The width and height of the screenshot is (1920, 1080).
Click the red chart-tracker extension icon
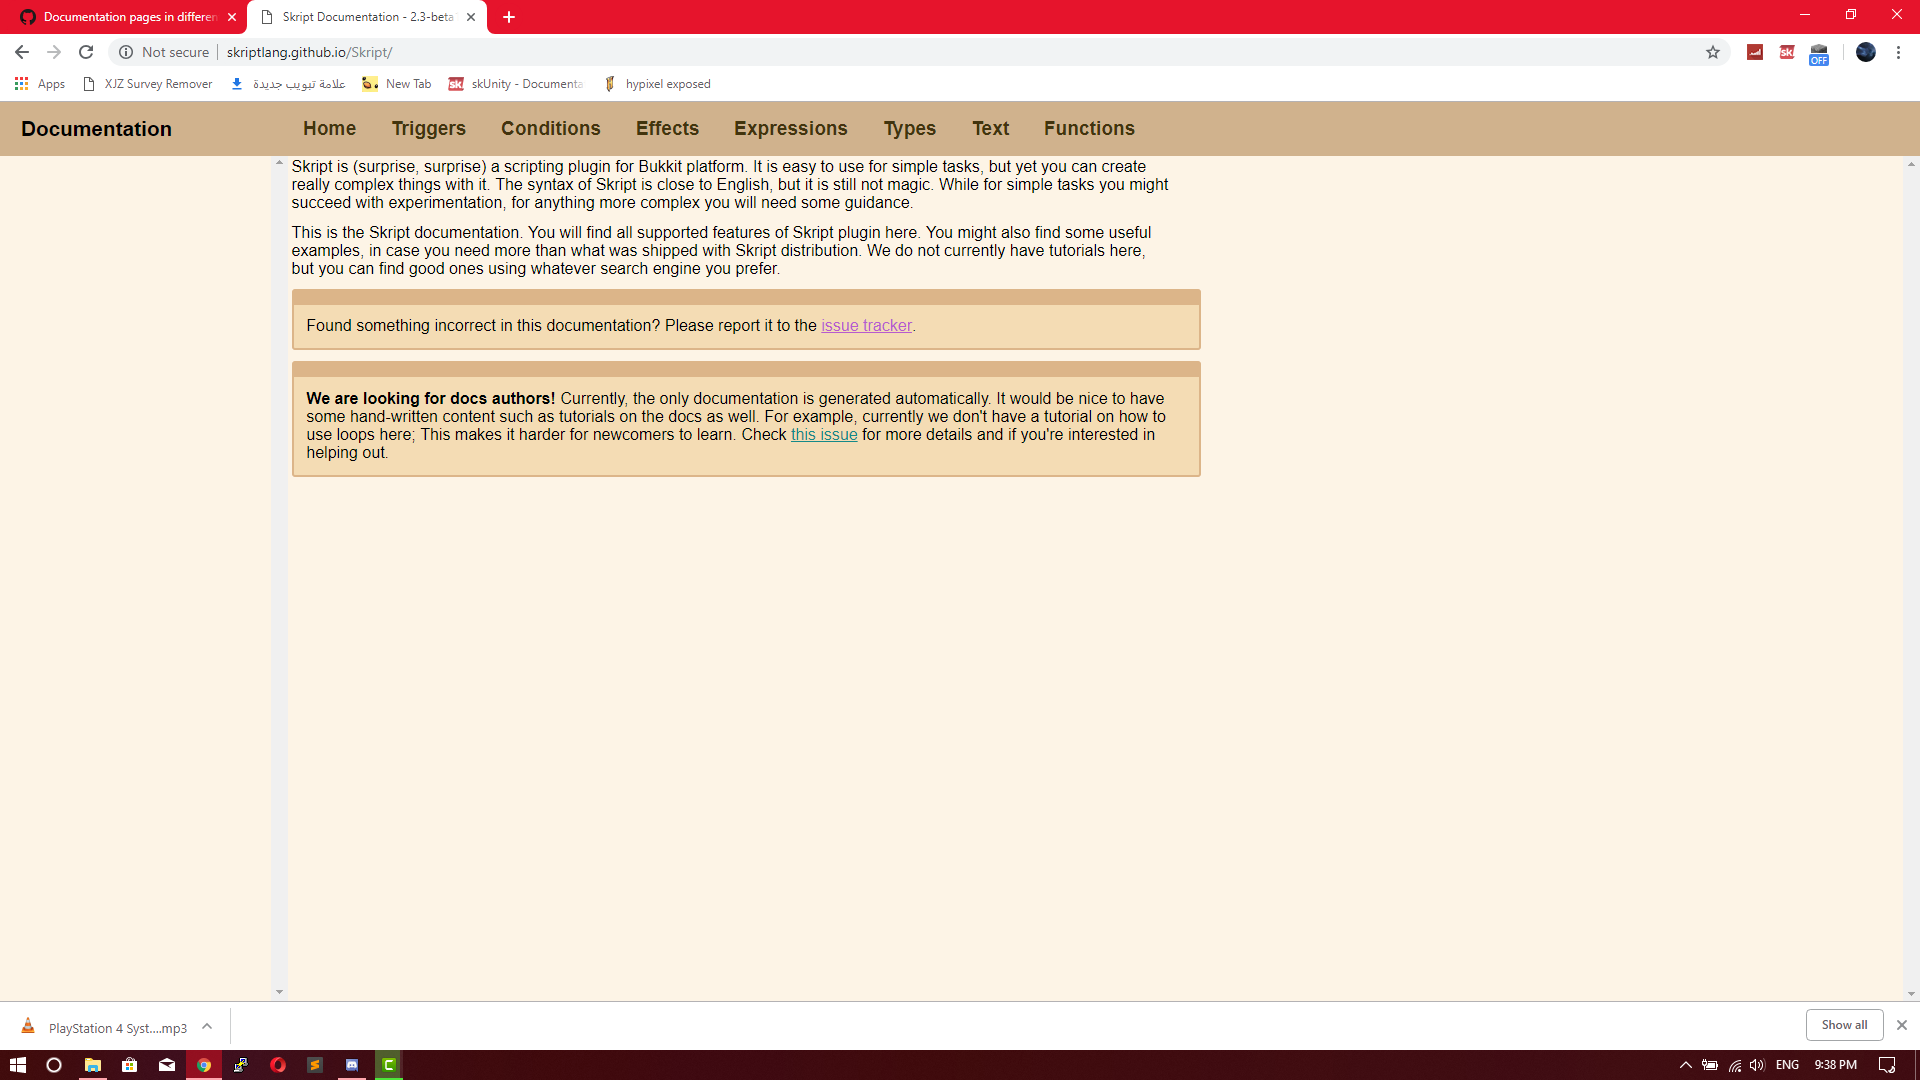1755,52
